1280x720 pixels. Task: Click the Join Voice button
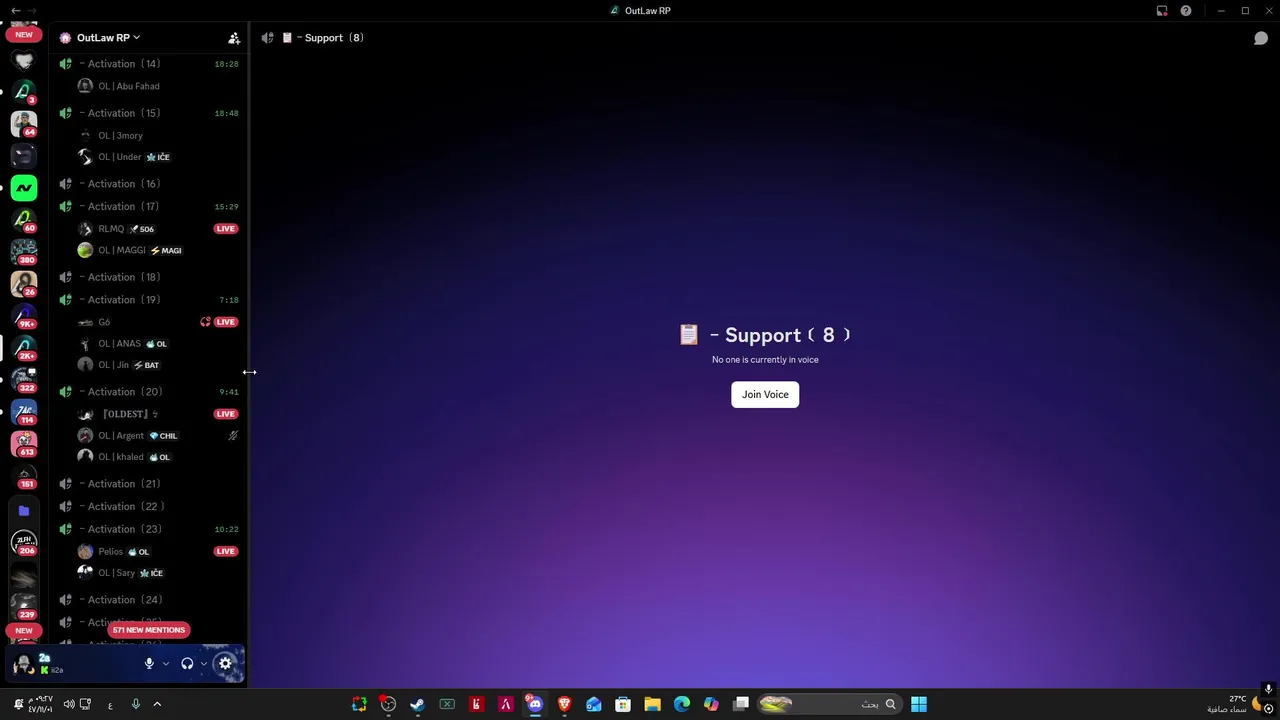pos(765,395)
